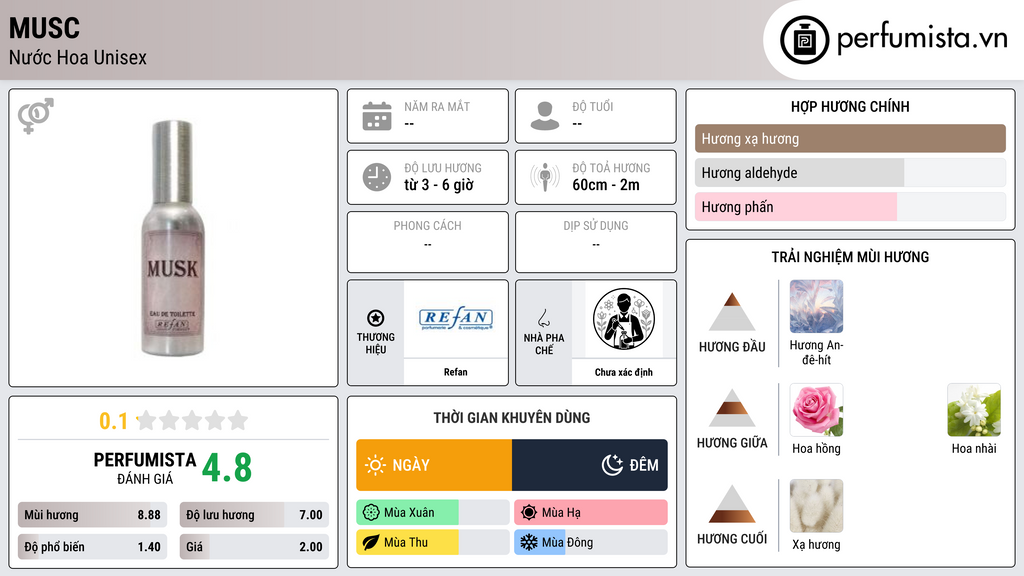The height and width of the screenshot is (576, 1024).
Task: Click the snowflake icon for Mùa Đông
Action: pyautogui.click(x=529, y=542)
